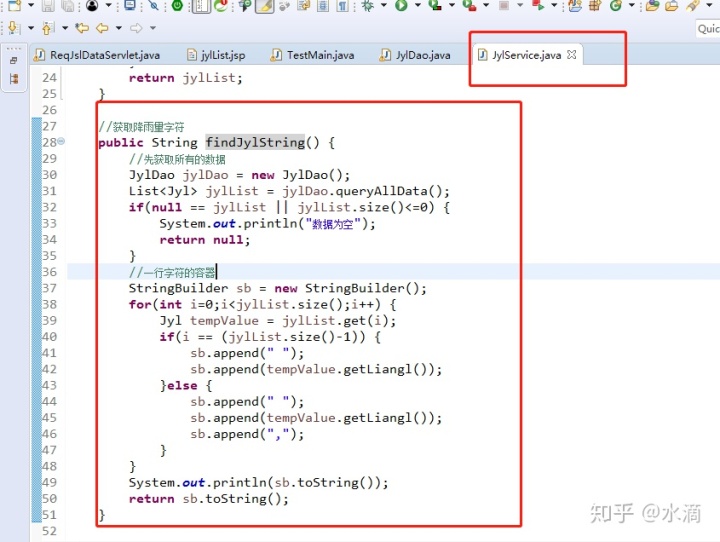Click the Run External Tools icon
The height and width of the screenshot is (542, 720).
(x=469, y=6)
